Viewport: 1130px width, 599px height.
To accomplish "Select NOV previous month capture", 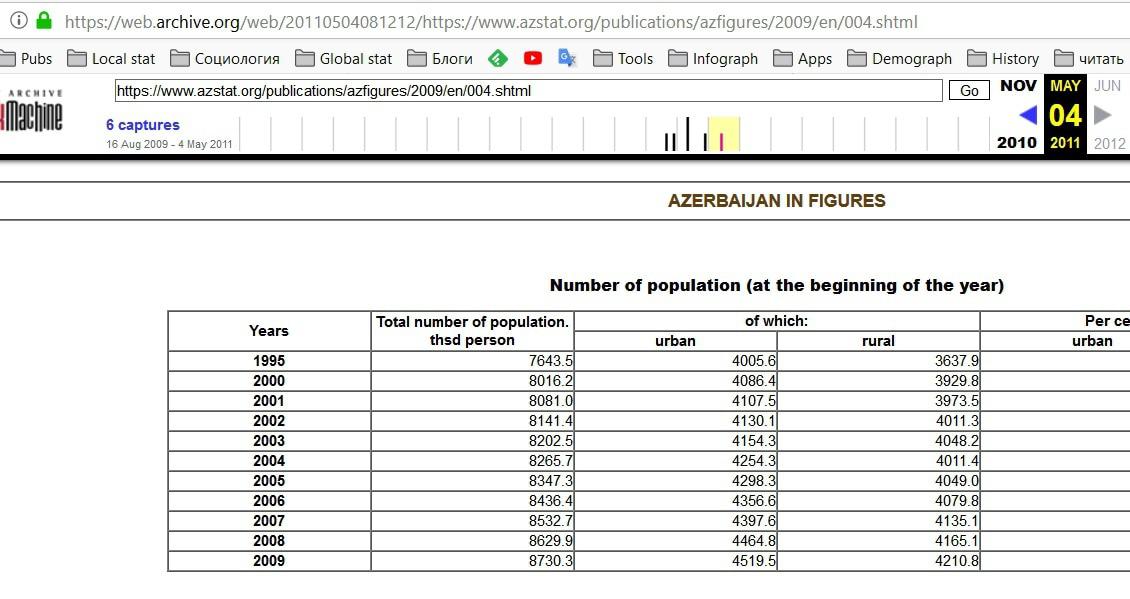I will point(1018,86).
